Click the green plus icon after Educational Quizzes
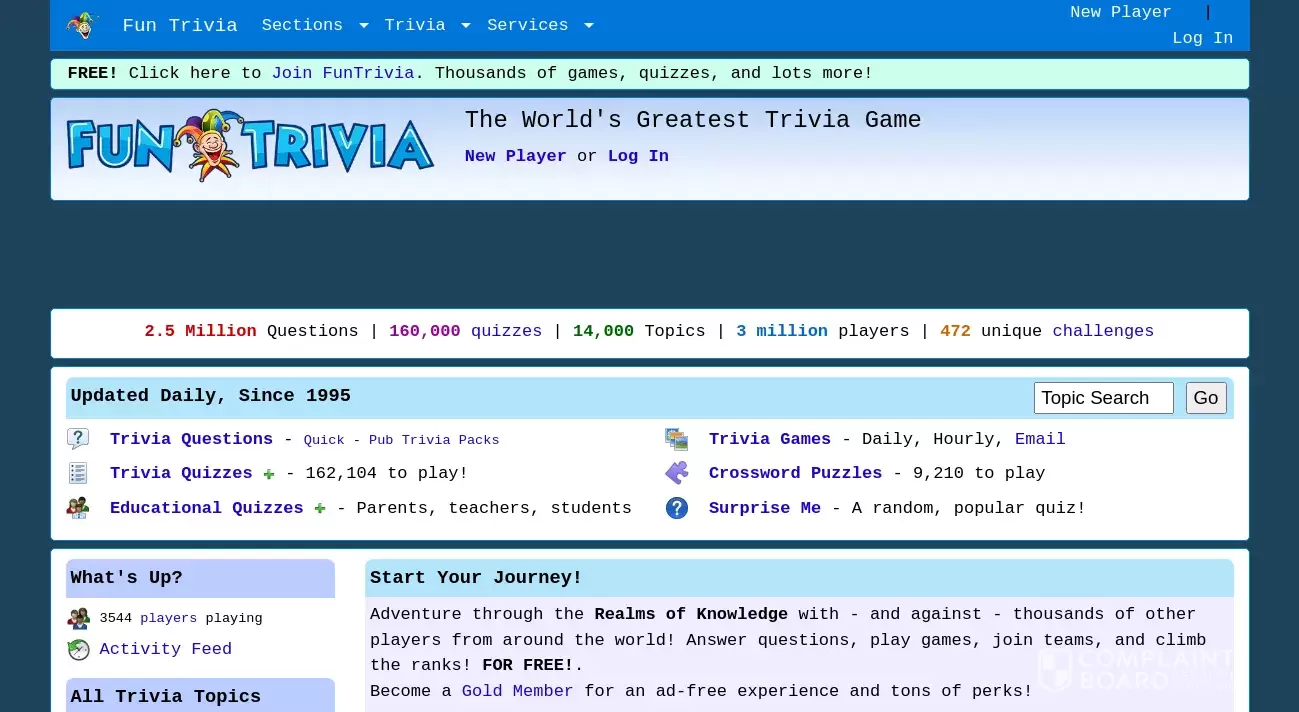Image resolution: width=1299 pixels, height=712 pixels. tap(320, 509)
